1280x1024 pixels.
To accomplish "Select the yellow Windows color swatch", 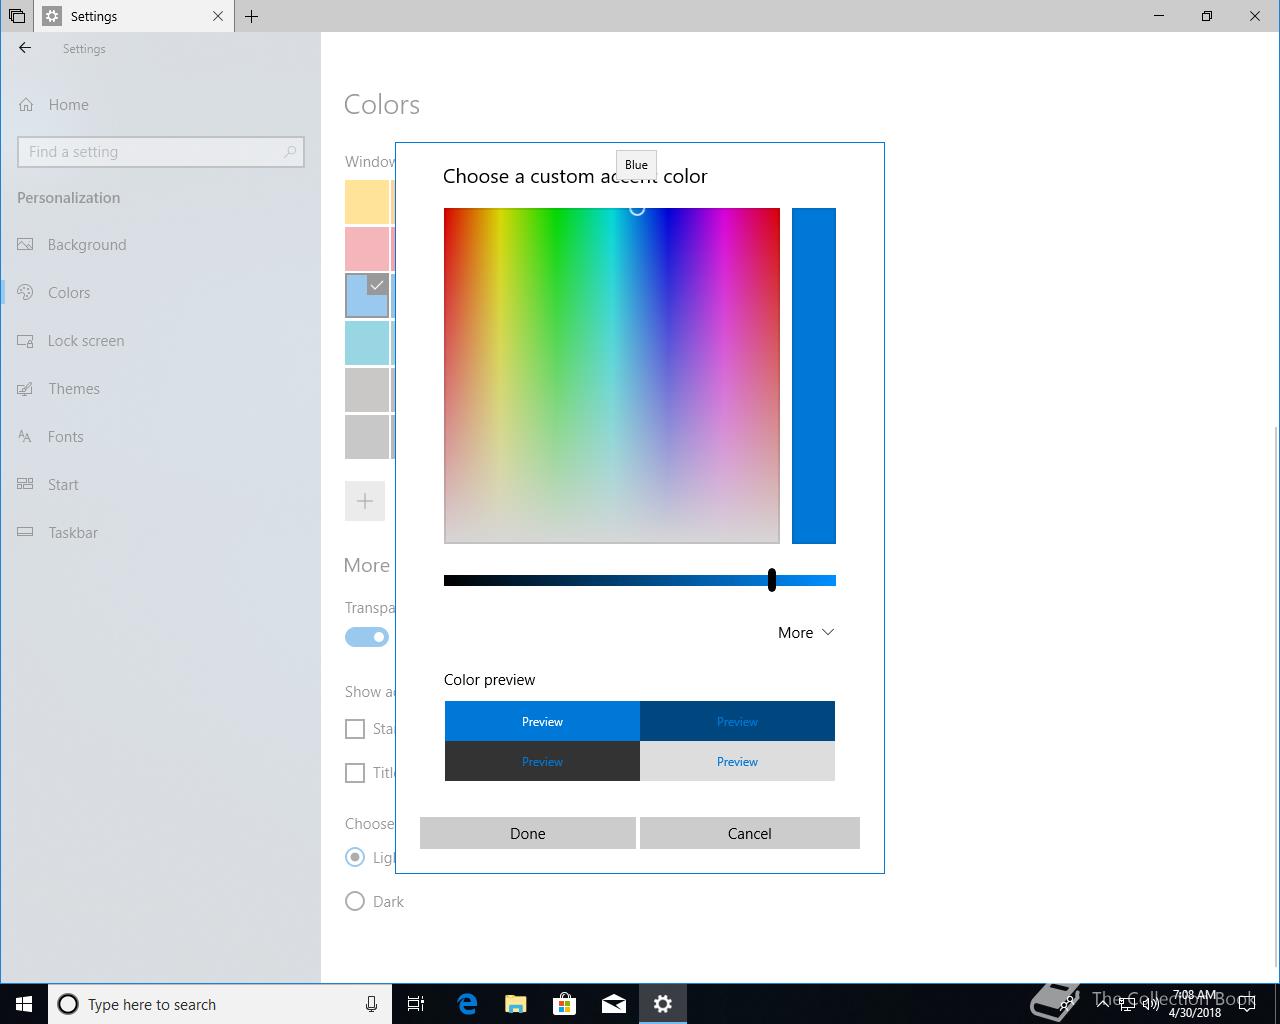I will tap(367, 202).
